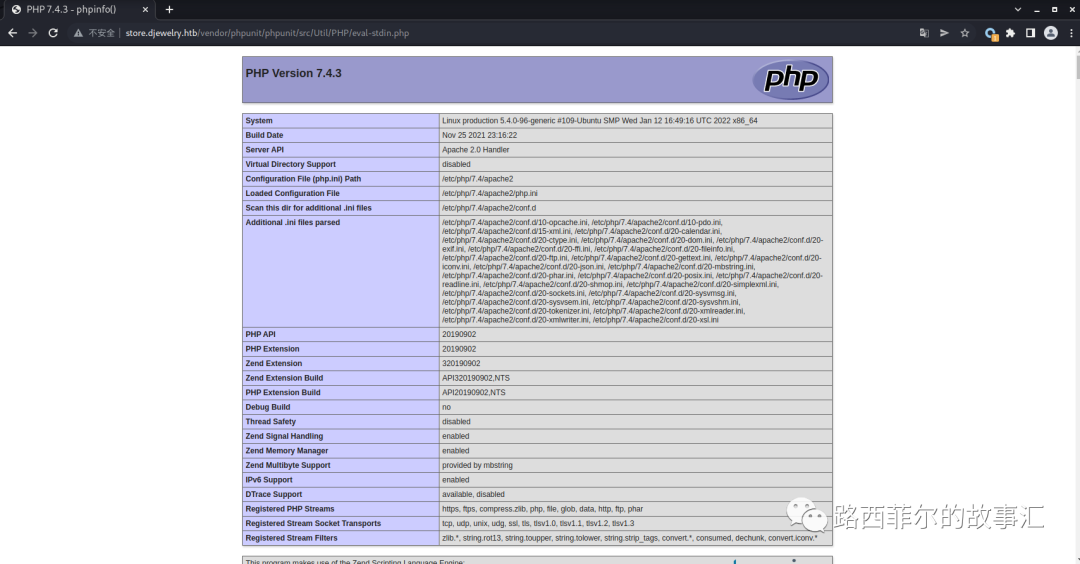
Task: Click the send/share page icon
Action: point(944,33)
